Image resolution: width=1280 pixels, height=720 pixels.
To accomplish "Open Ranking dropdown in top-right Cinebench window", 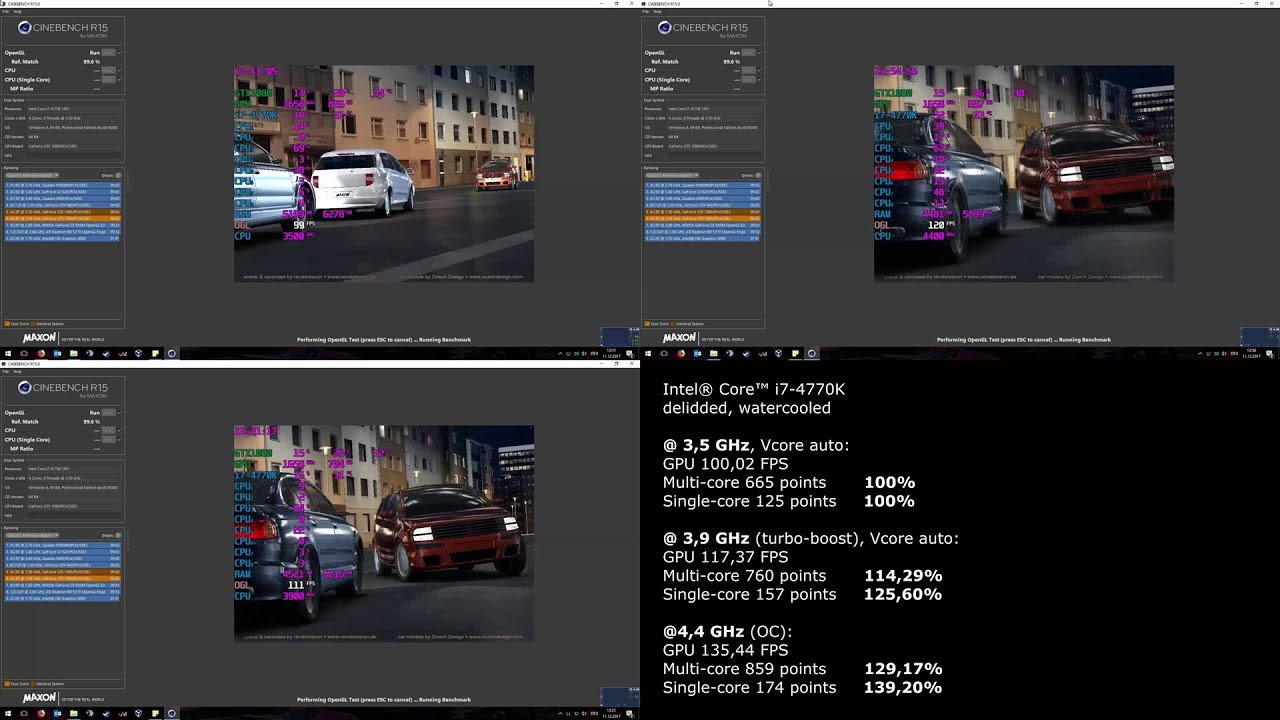I will coord(672,175).
